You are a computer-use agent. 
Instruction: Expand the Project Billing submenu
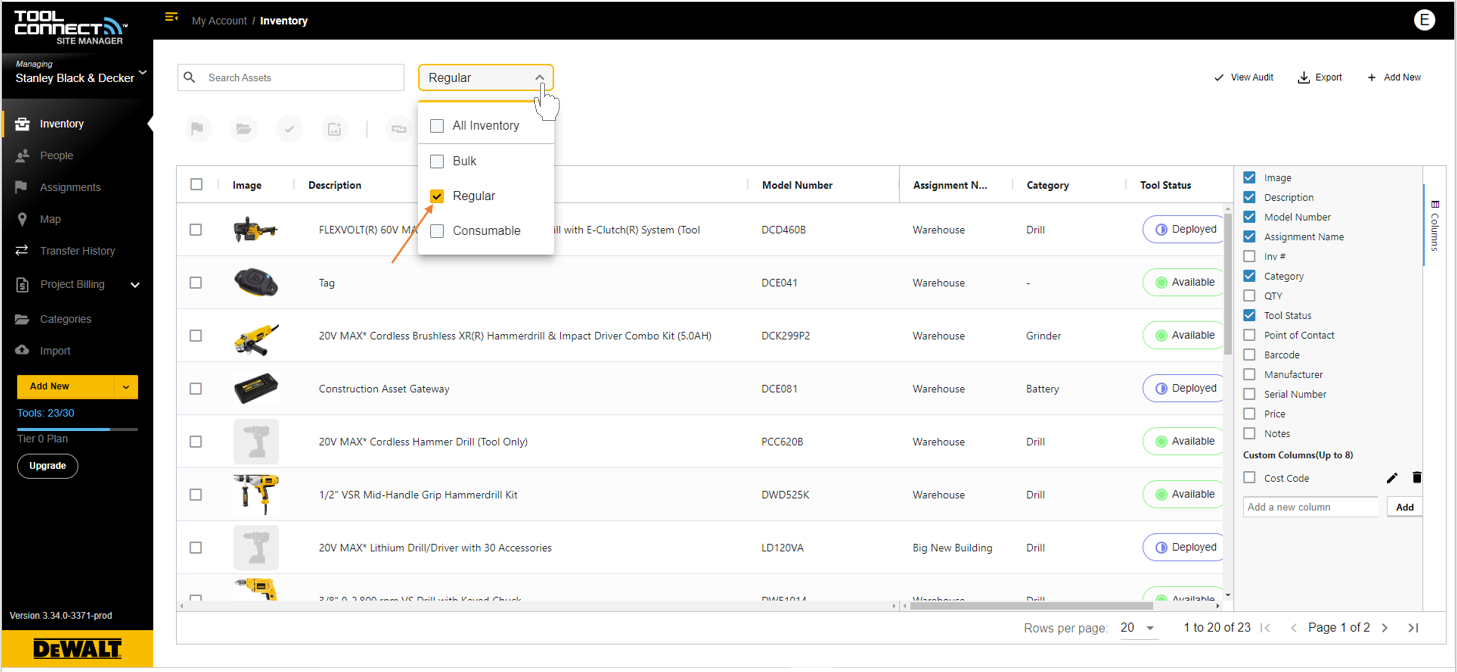(x=135, y=285)
